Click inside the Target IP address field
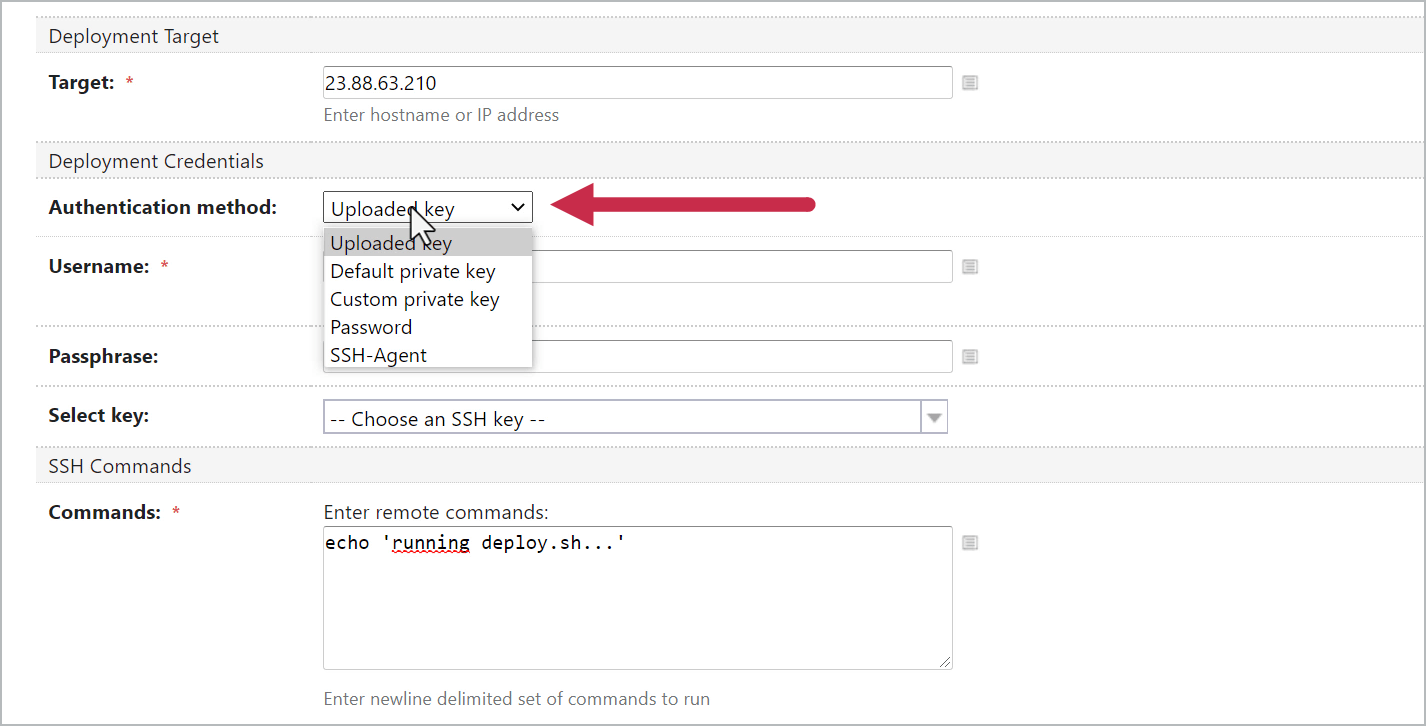1426x726 pixels. coord(637,82)
